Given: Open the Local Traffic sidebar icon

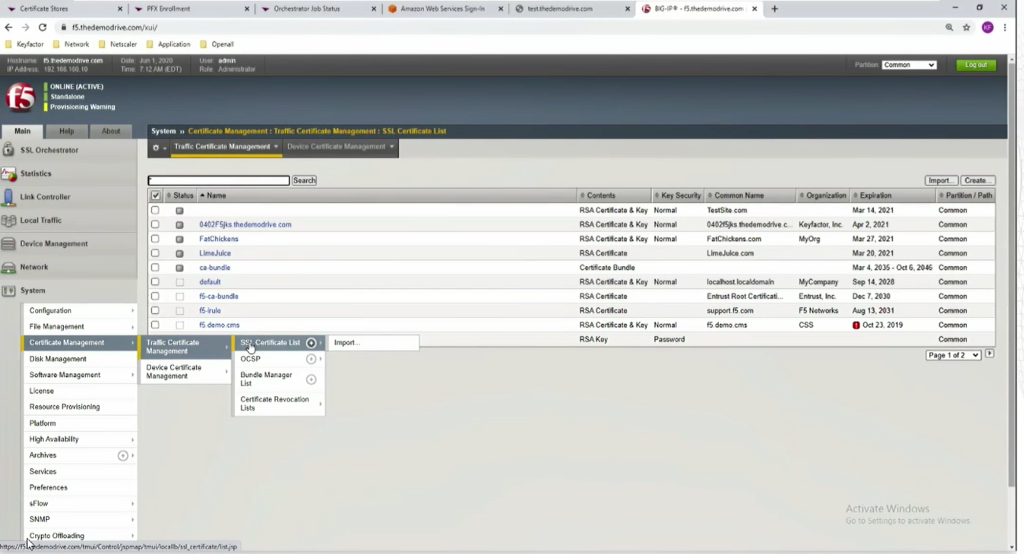Looking at the screenshot, I should click(8, 220).
